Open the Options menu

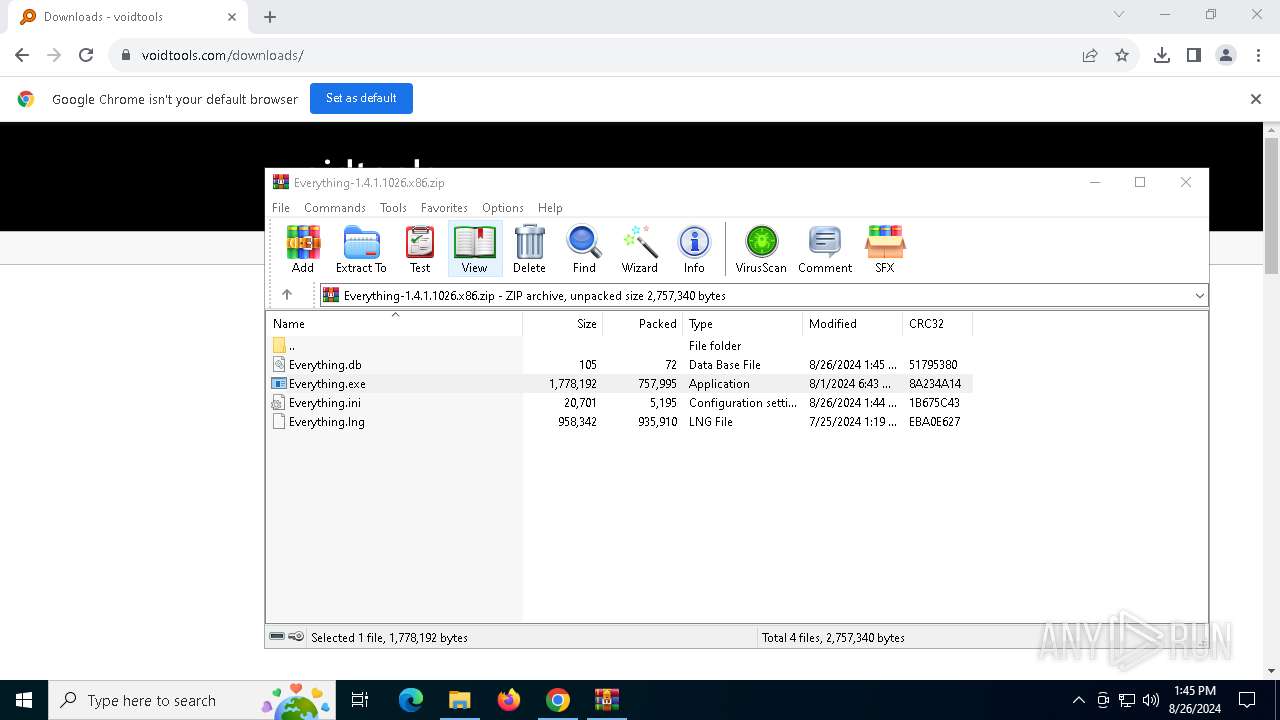coord(503,208)
